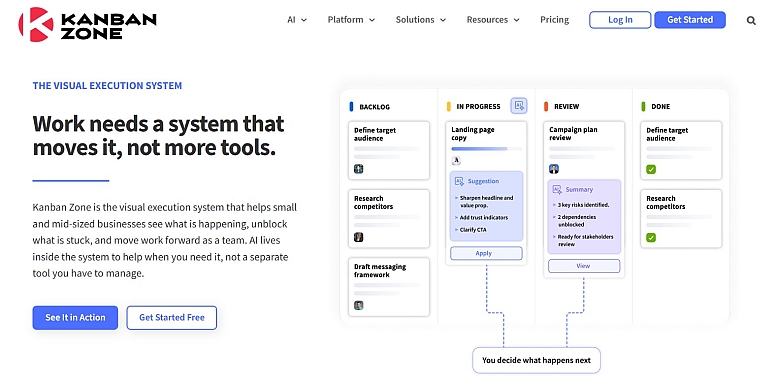Click the blue Backlog column marker
This screenshot has width=776, height=381.
(x=351, y=106)
